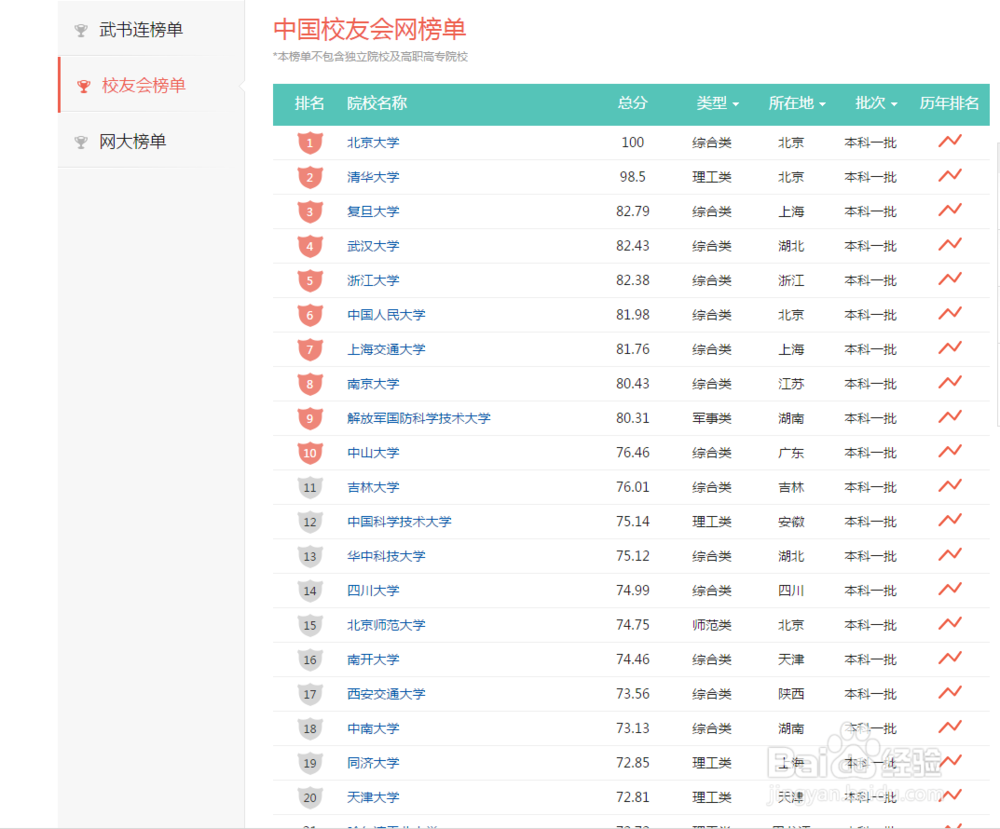View ranking history trend icon for 北京大学

(x=950, y=141)
